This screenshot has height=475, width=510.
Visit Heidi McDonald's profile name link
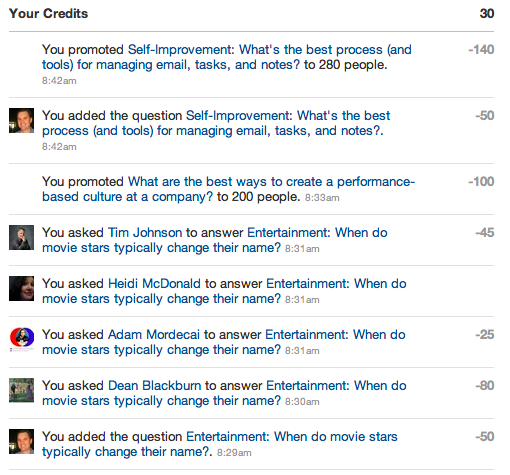[154, 283]
